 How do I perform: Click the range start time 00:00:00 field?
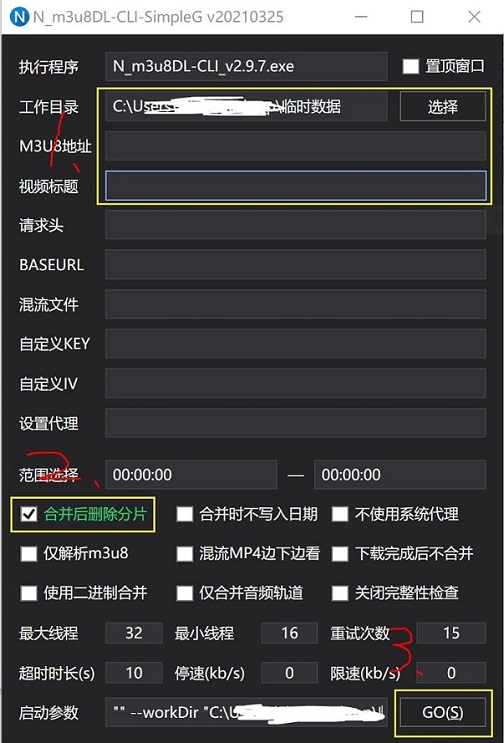click(x=191, y=474)
